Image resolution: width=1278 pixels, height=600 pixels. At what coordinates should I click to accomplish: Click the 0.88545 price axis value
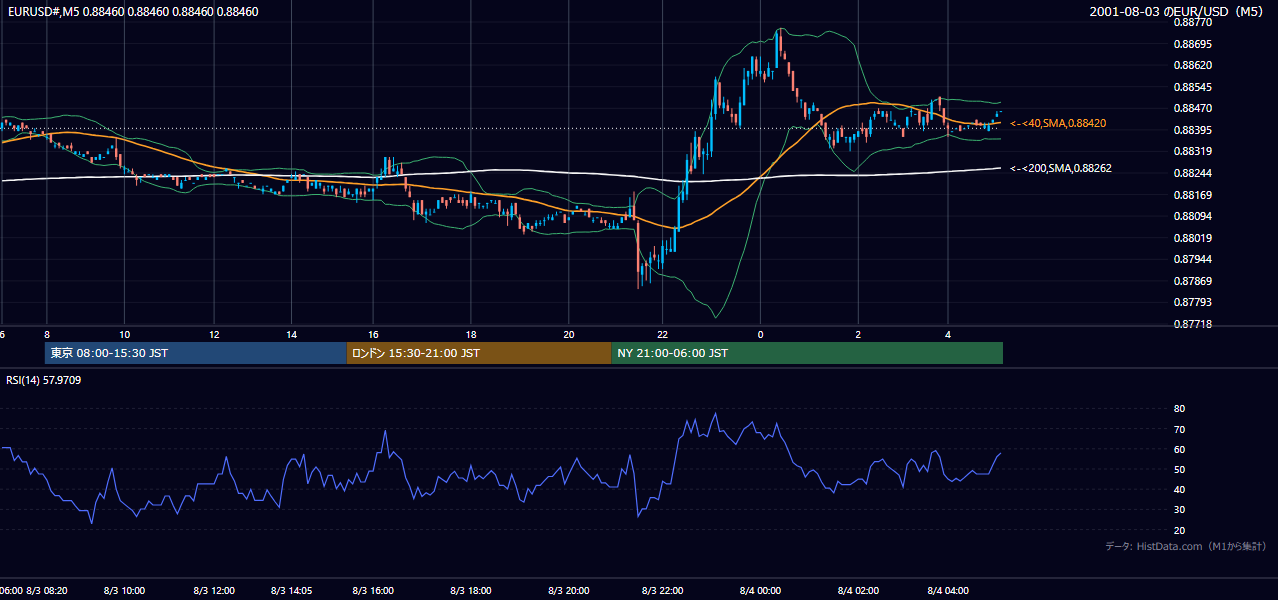coord(1193,87)
